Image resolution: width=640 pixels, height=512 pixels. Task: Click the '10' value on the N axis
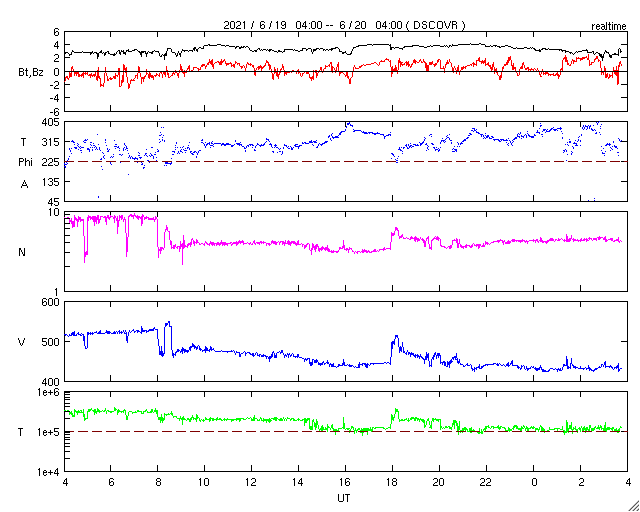point(54,213)
